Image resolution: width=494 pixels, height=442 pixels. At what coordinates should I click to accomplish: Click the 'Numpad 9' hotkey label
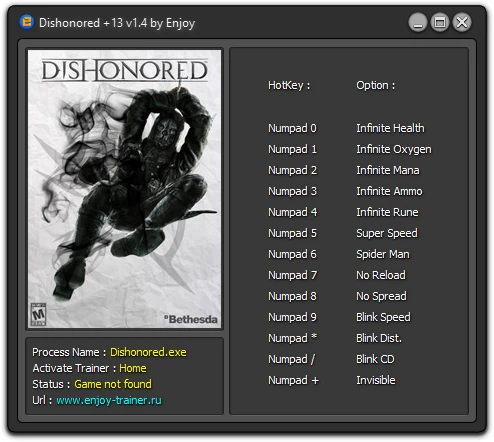[x=292, y=317]
